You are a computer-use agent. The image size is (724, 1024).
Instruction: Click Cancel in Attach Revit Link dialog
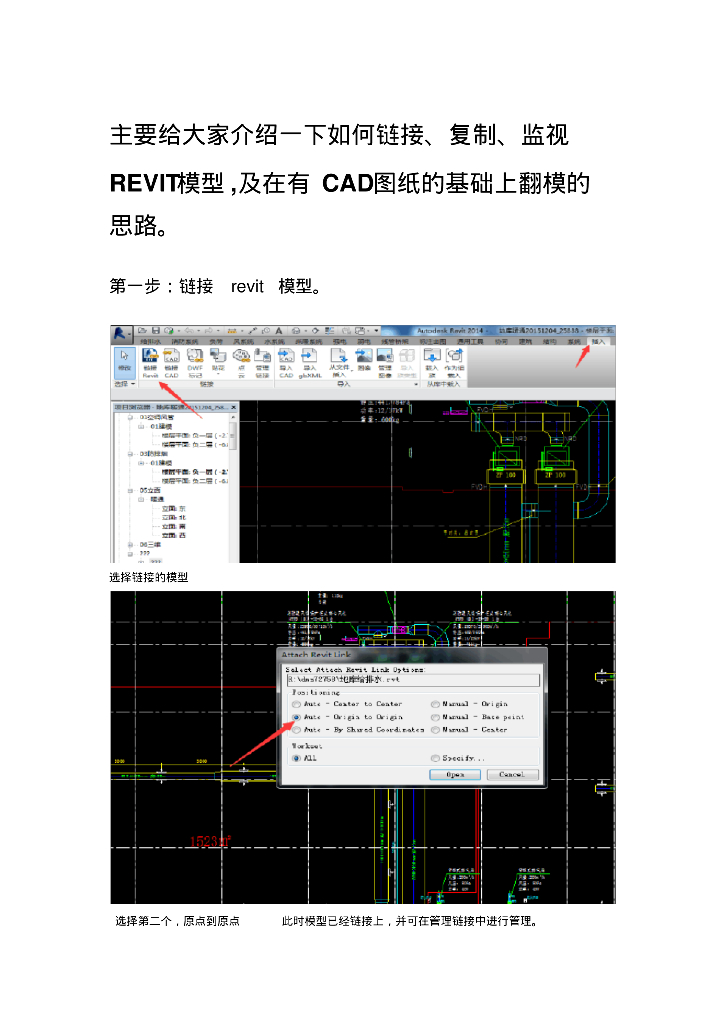coord(512,775)
